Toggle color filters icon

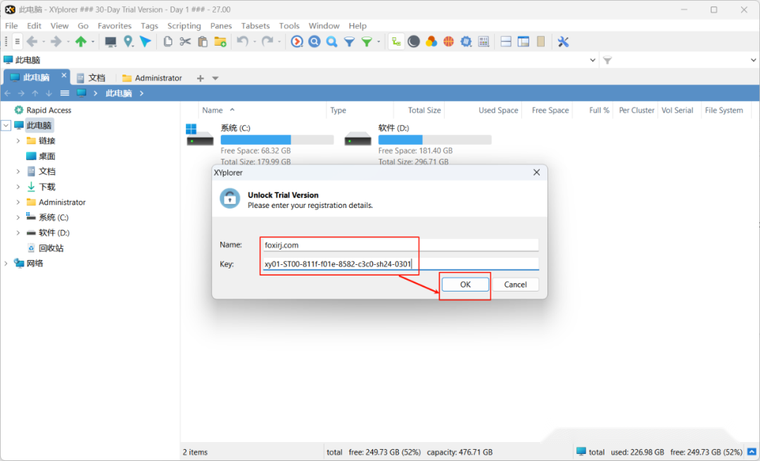coord(431,42)
